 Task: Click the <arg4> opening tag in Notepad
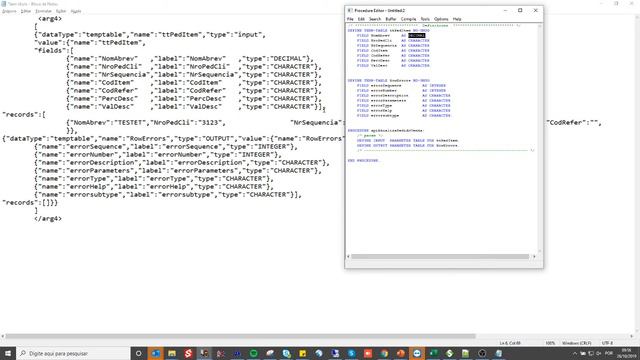[x=50, y=18]
